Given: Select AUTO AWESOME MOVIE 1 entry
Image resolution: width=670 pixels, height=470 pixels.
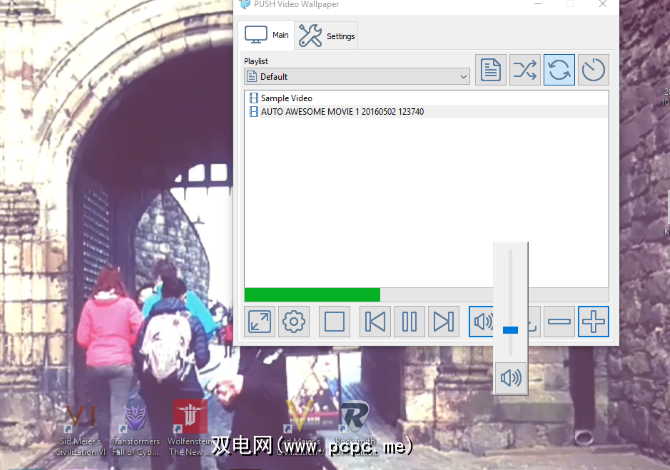Looking at the screenshot, I should click(x=426, y=112).
